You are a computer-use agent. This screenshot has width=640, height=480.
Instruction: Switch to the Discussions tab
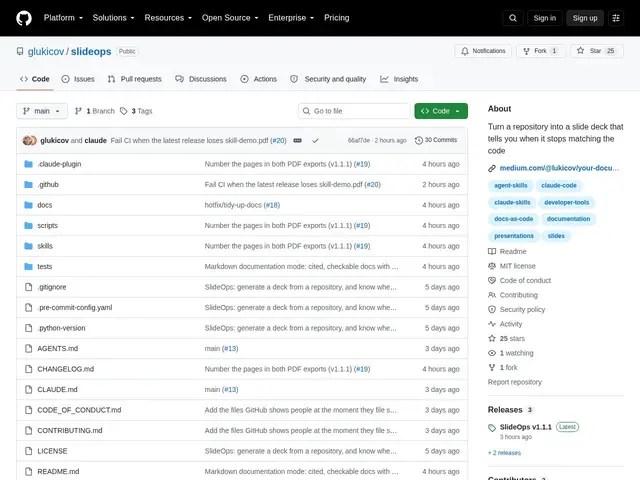201,79
